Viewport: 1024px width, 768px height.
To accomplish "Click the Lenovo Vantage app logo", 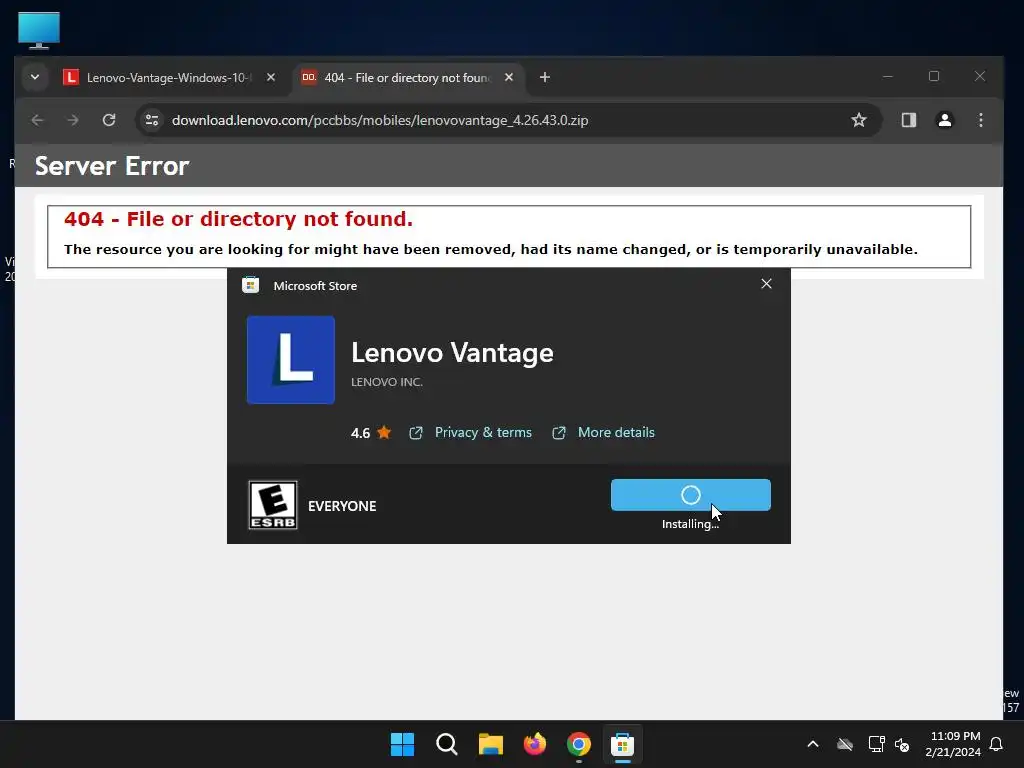I will (291, 360).
